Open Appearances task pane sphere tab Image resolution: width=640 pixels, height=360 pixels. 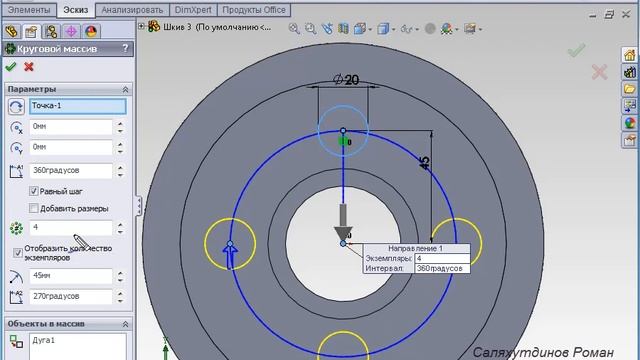(630, 123)
